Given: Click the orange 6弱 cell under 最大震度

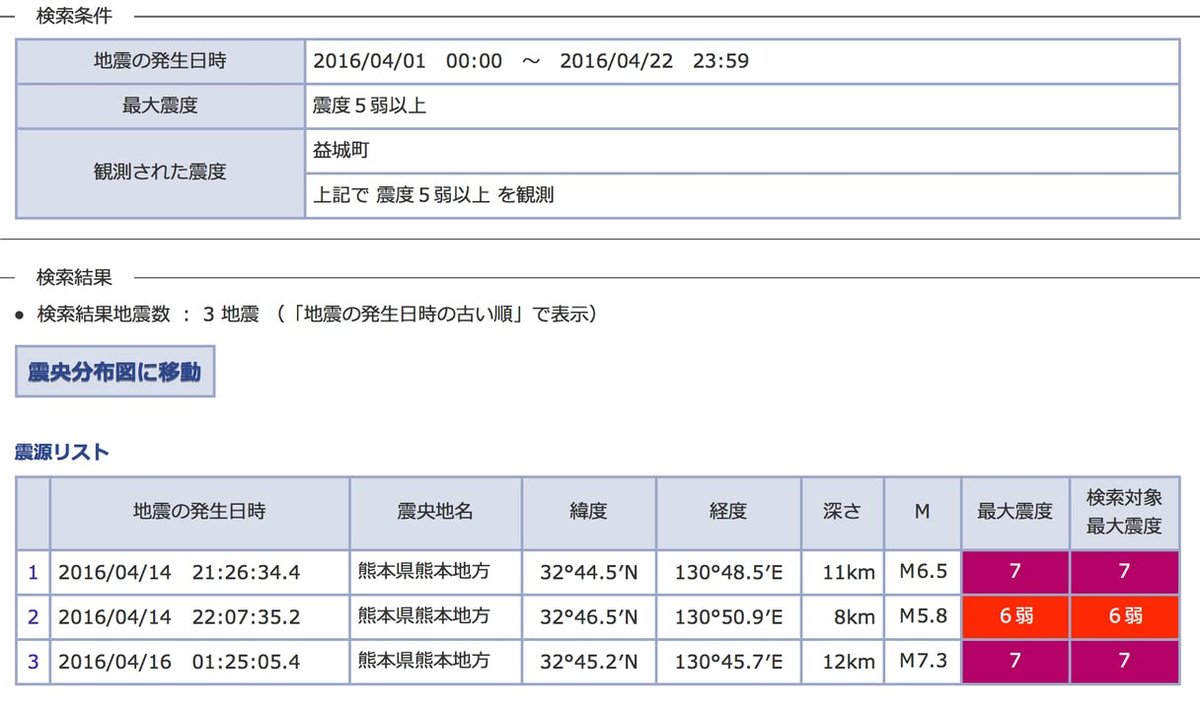Looking at the screenshot, I should point(1015,617).
